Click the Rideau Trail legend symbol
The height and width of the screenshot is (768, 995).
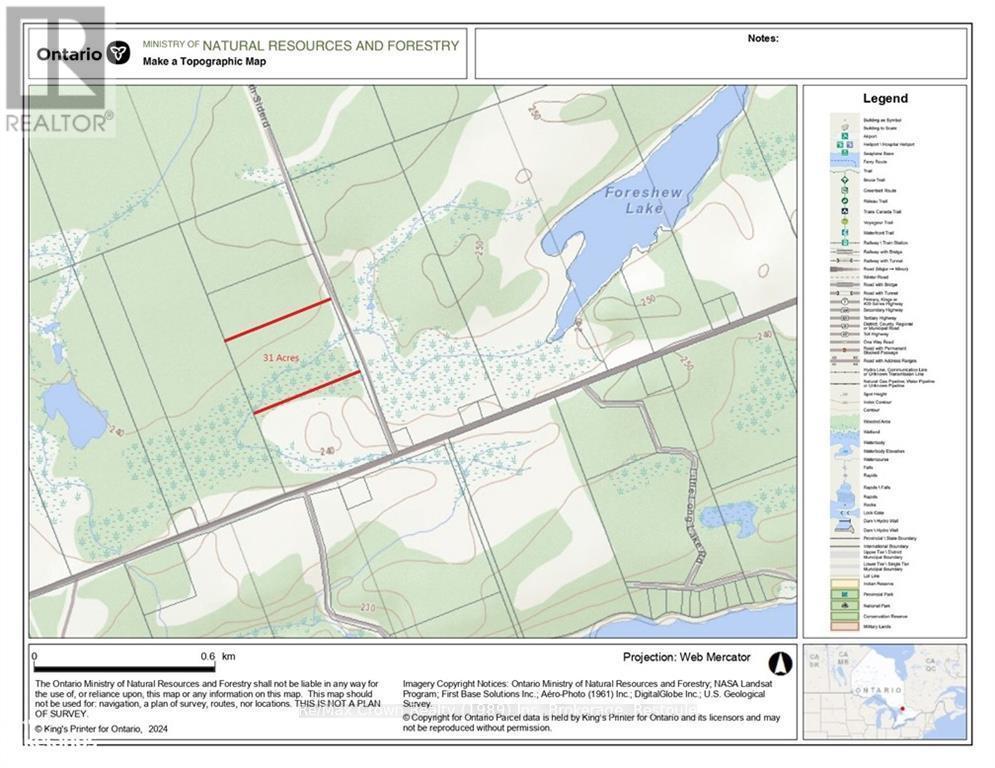845,199
